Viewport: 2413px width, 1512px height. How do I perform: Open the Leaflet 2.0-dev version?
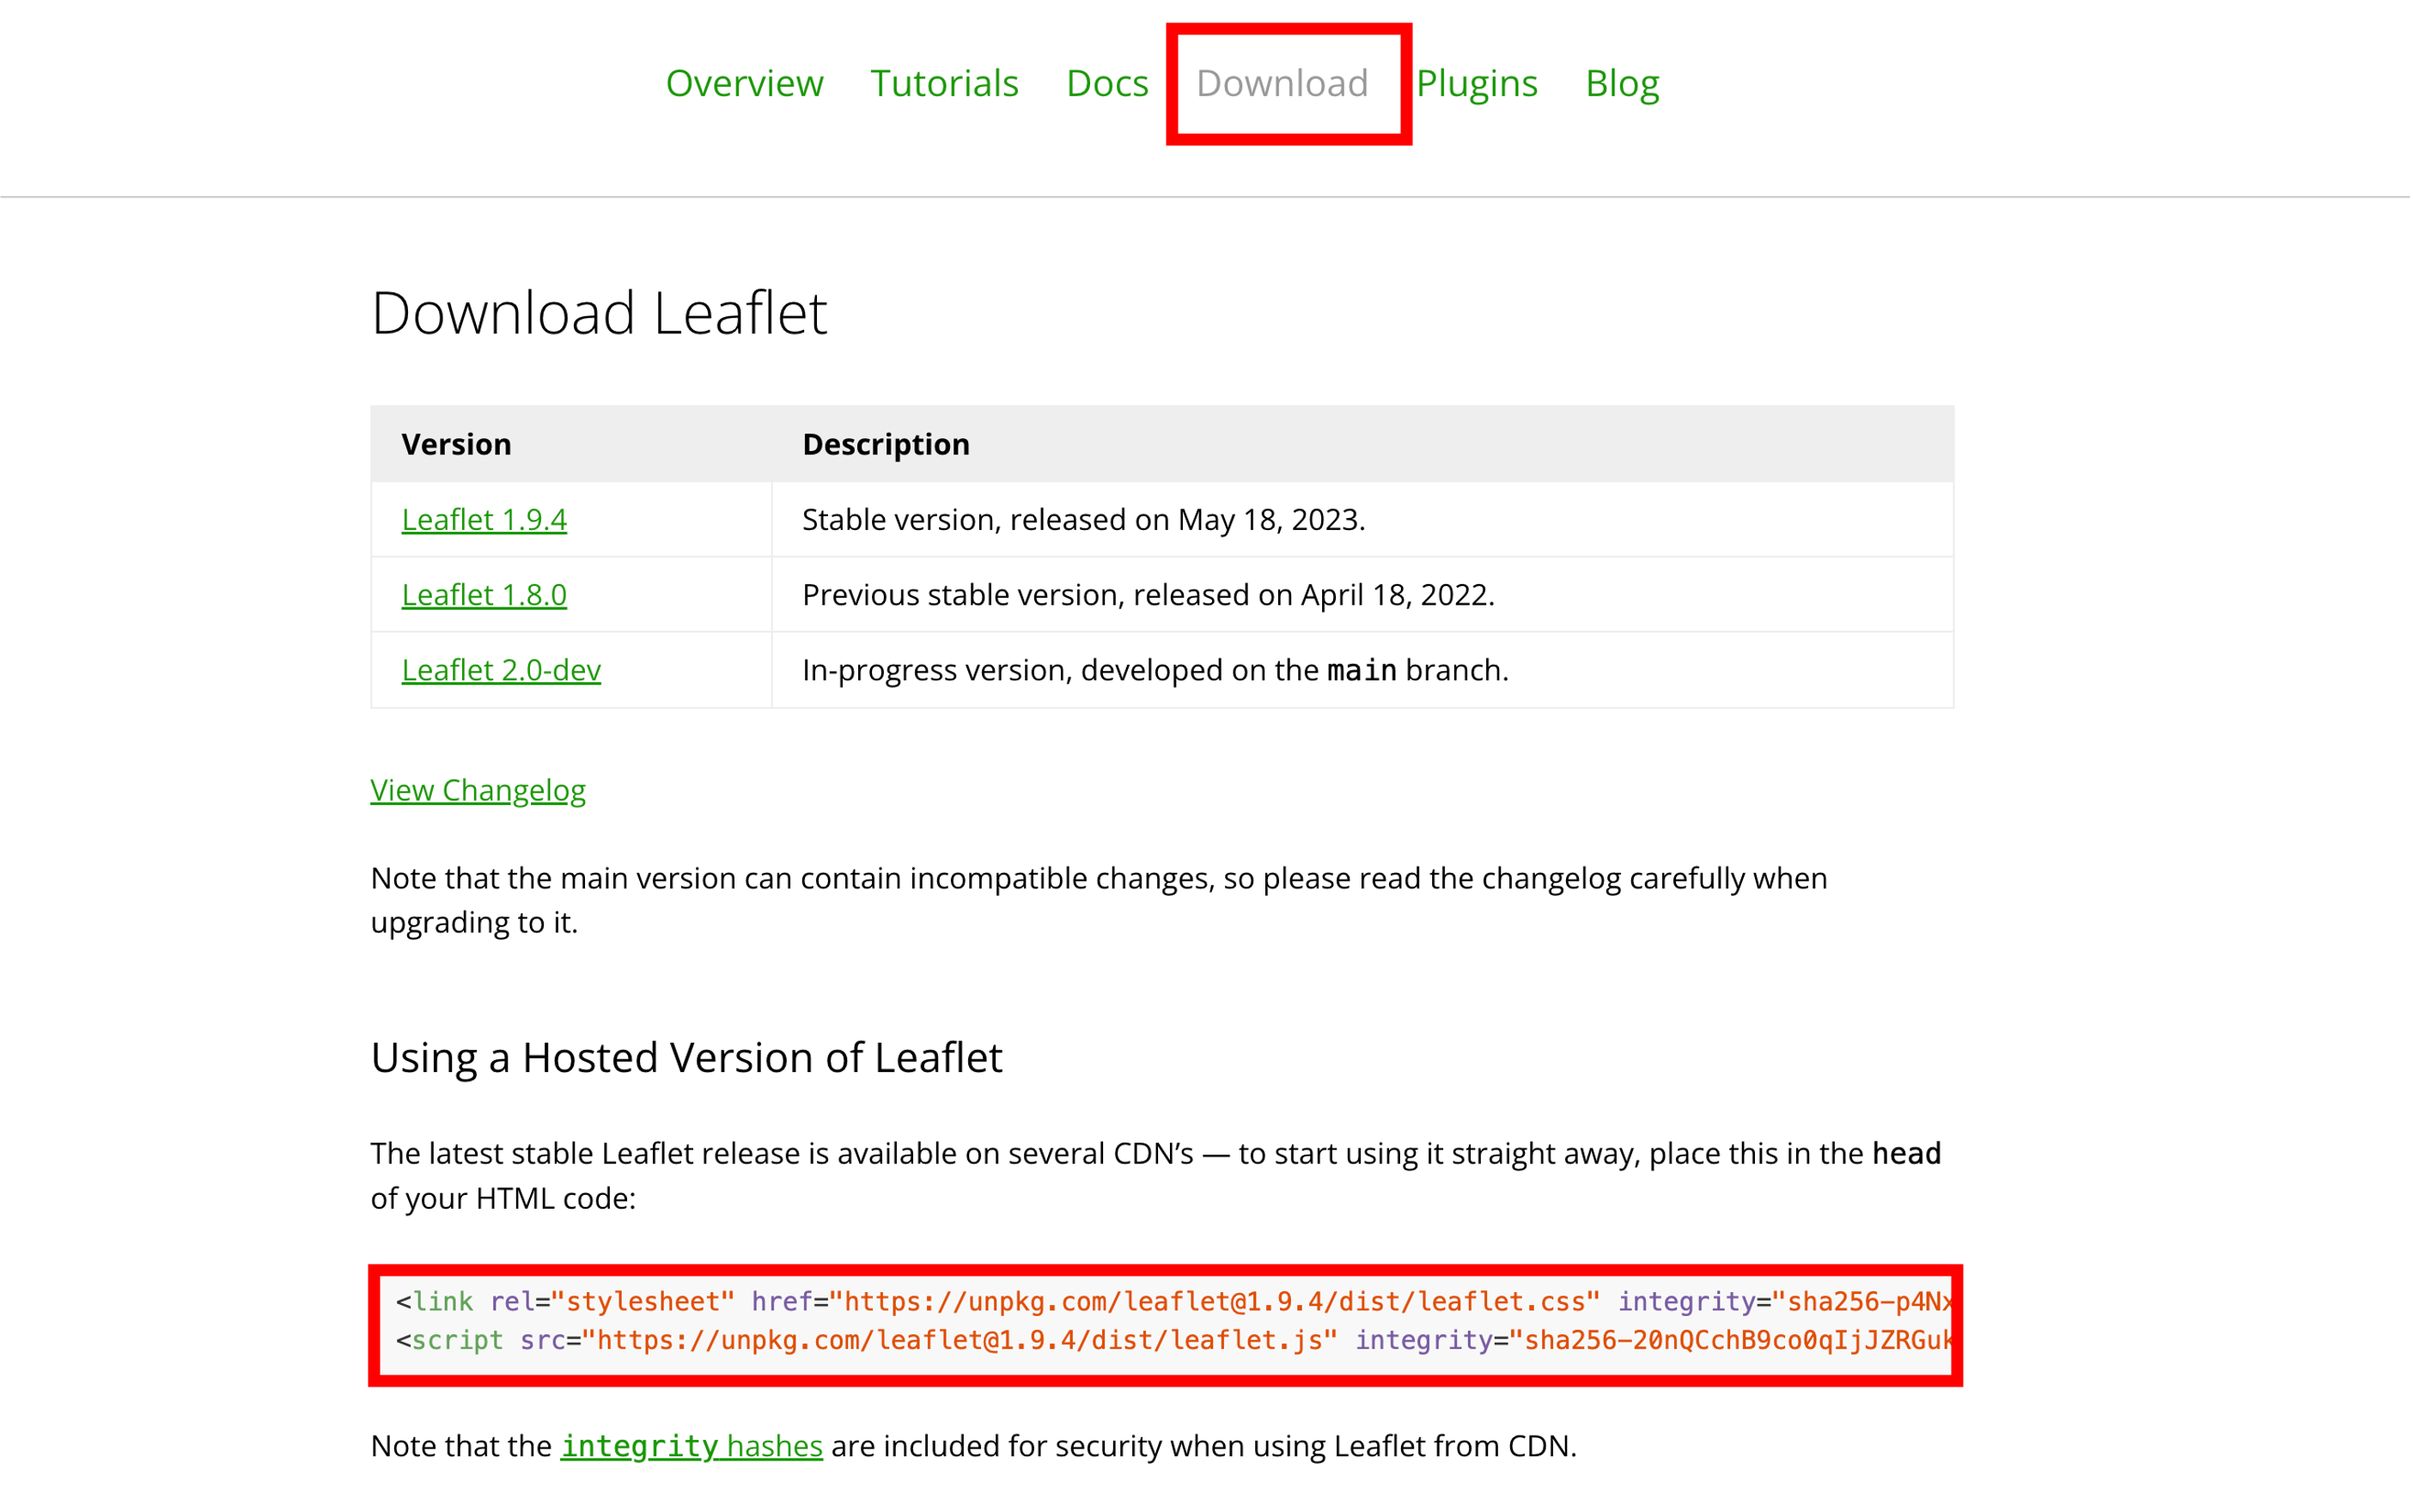point(500,669)
